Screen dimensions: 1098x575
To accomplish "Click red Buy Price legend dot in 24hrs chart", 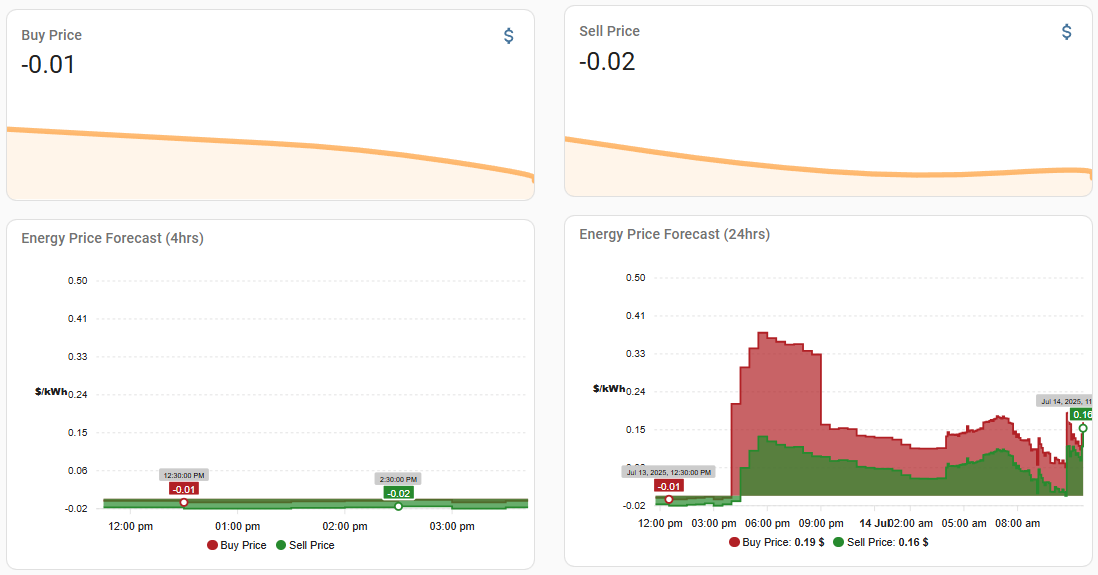I will pos(735,542).
